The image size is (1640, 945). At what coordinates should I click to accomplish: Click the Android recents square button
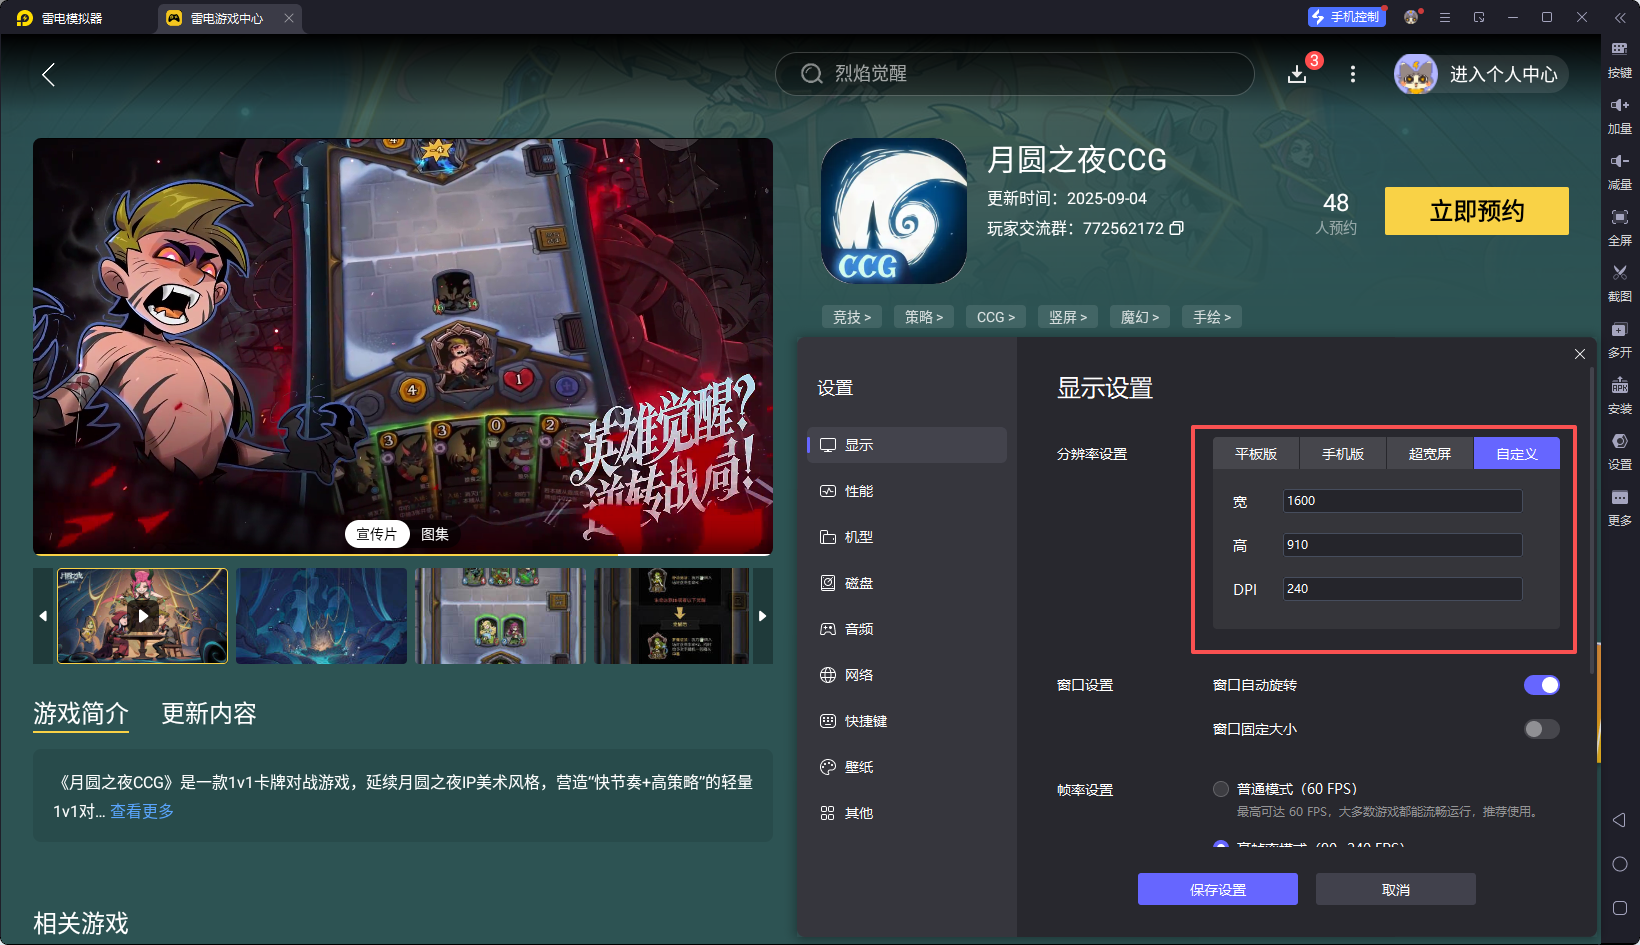click(1620, 908)
